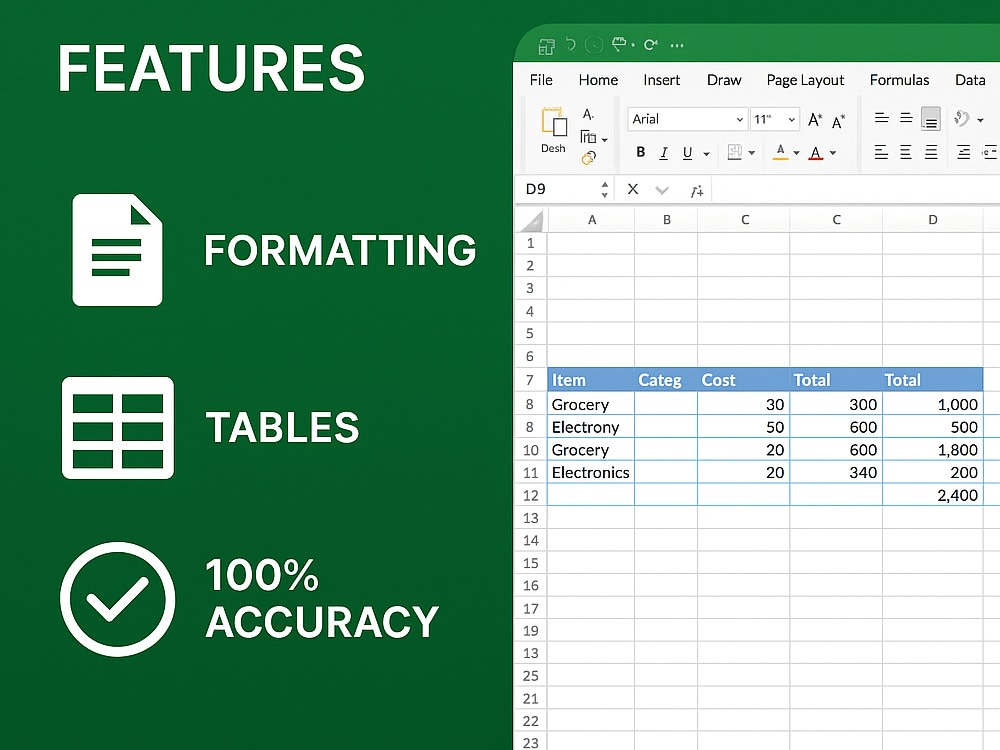Toggle italic formatting
The height and width of the screenshot is (750, 1000).
664,152
